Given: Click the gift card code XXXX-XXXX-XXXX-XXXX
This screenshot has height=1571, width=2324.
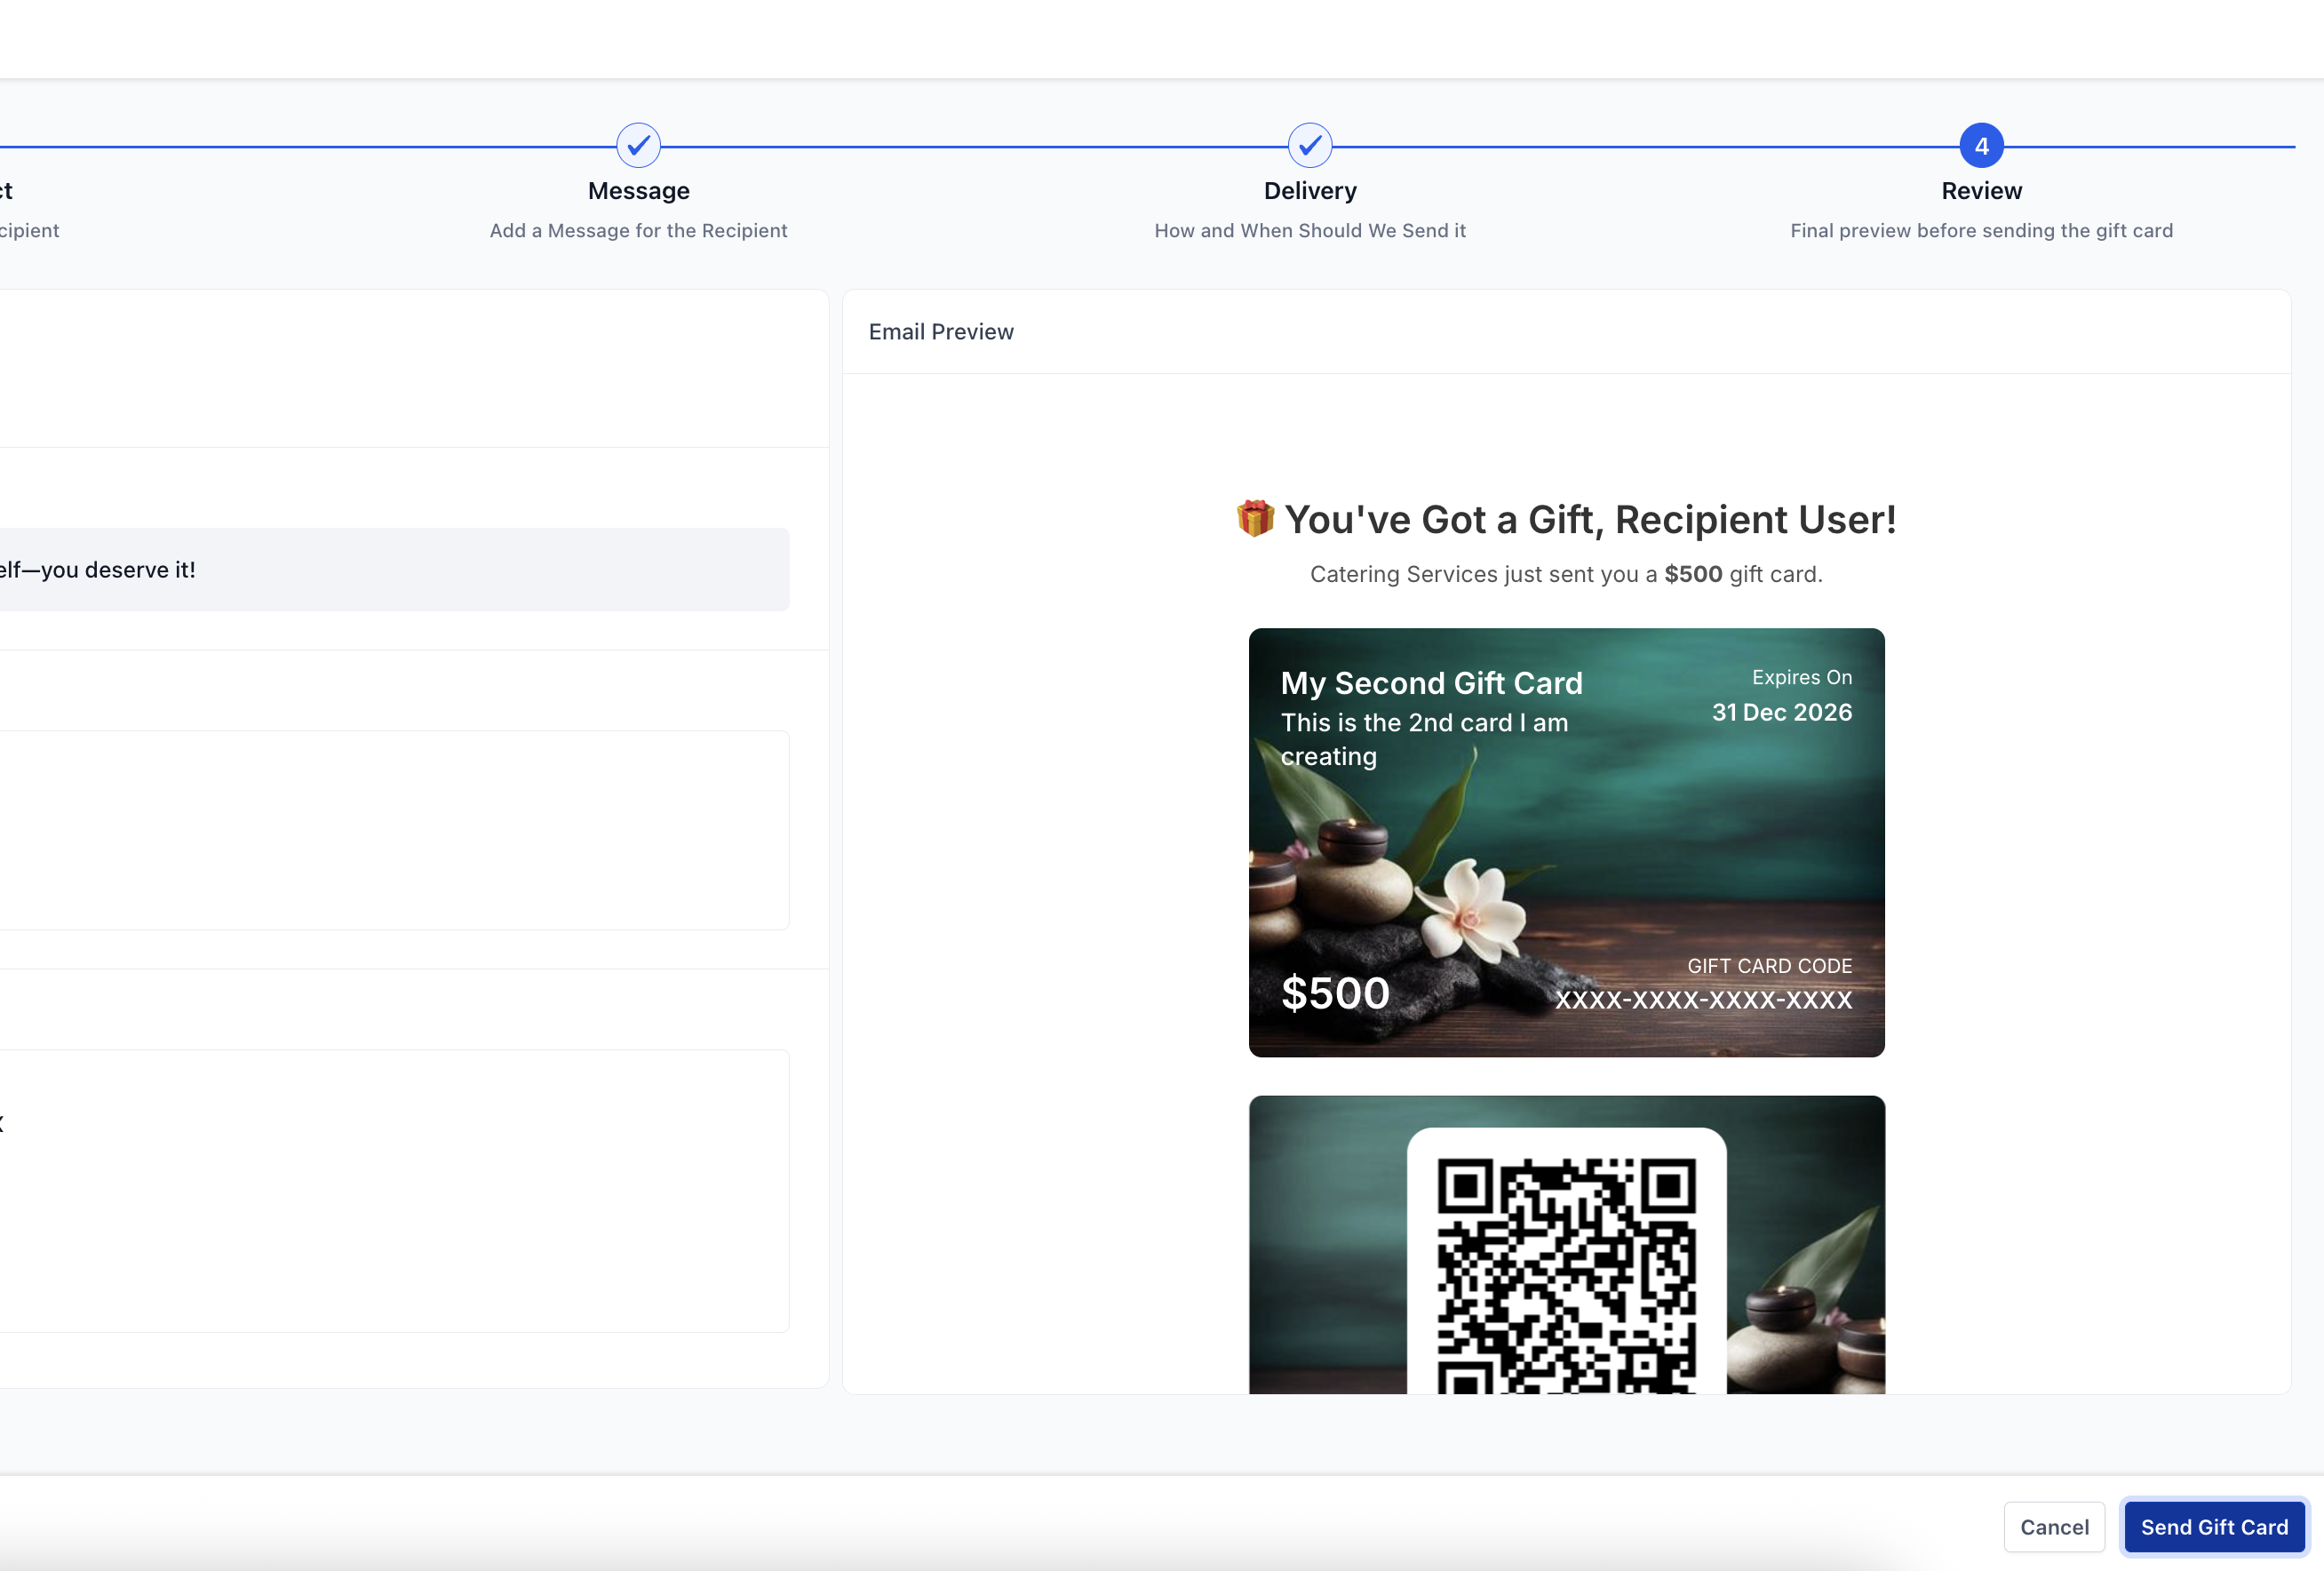Looking at the screenshot, I should pos(1703,999).
